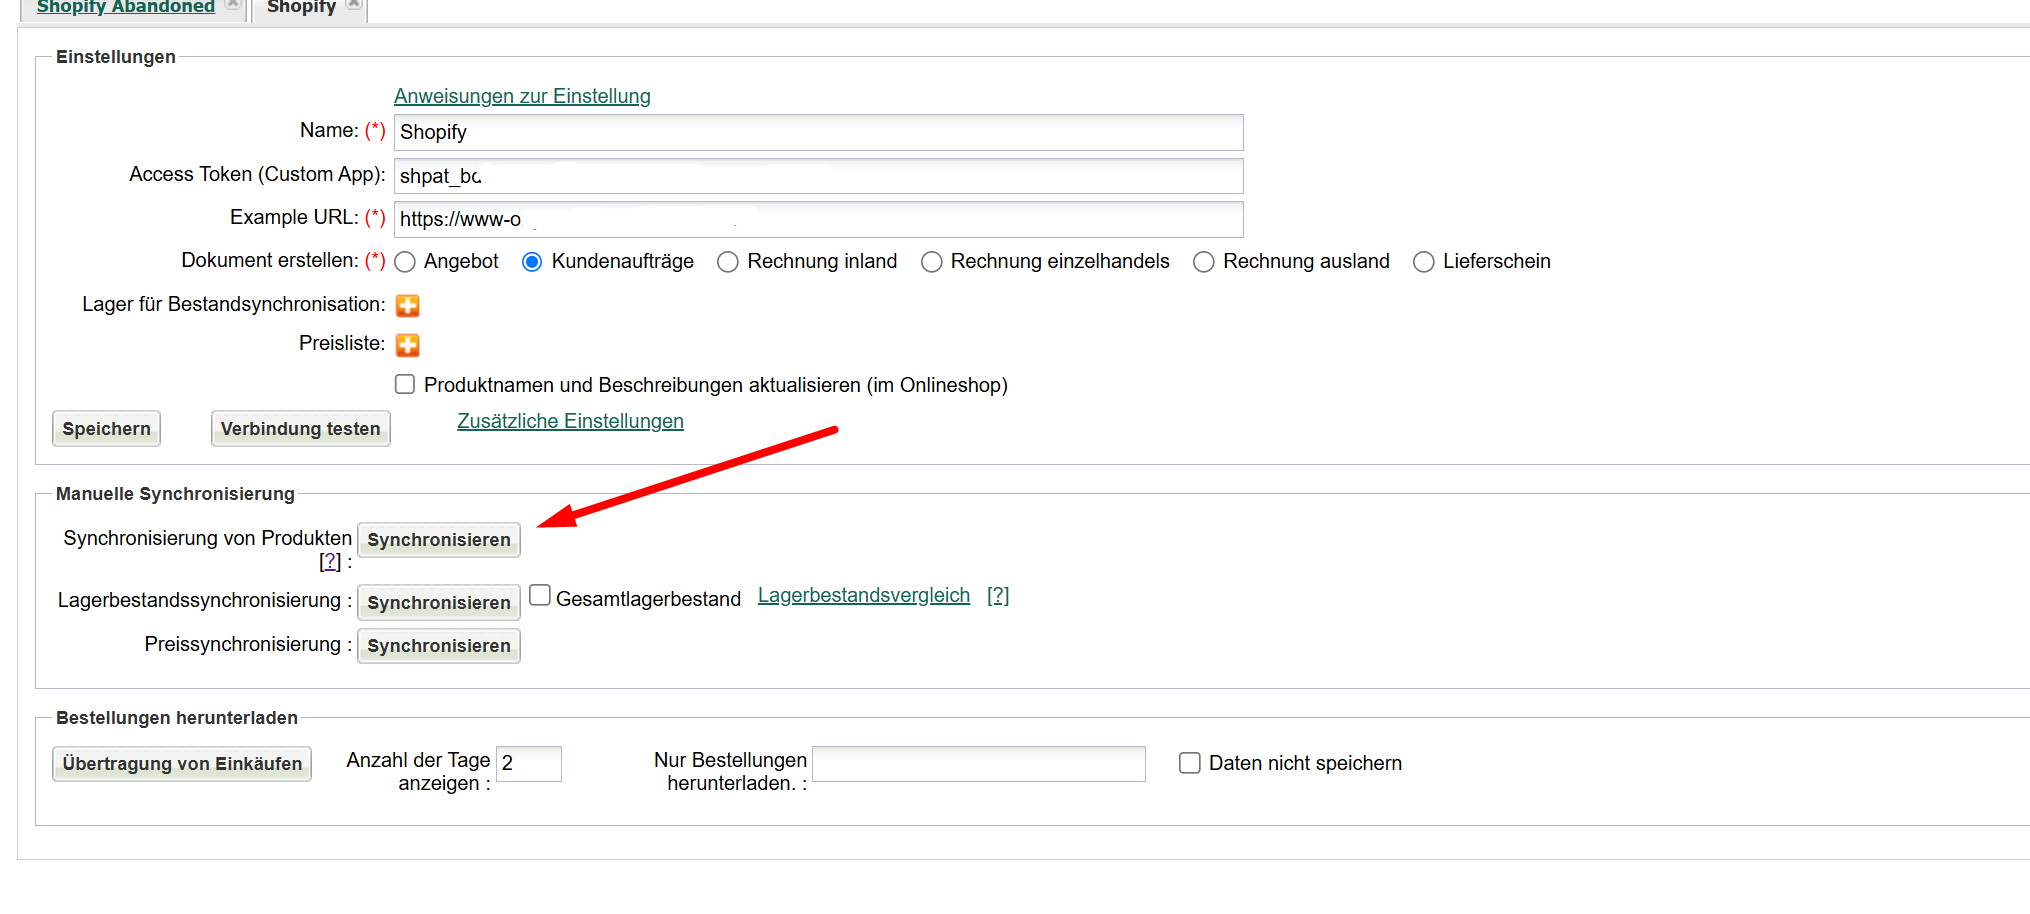This screenshot has width=2030, height=914.
Task: Select the Shopify tab
Action: 301,7
